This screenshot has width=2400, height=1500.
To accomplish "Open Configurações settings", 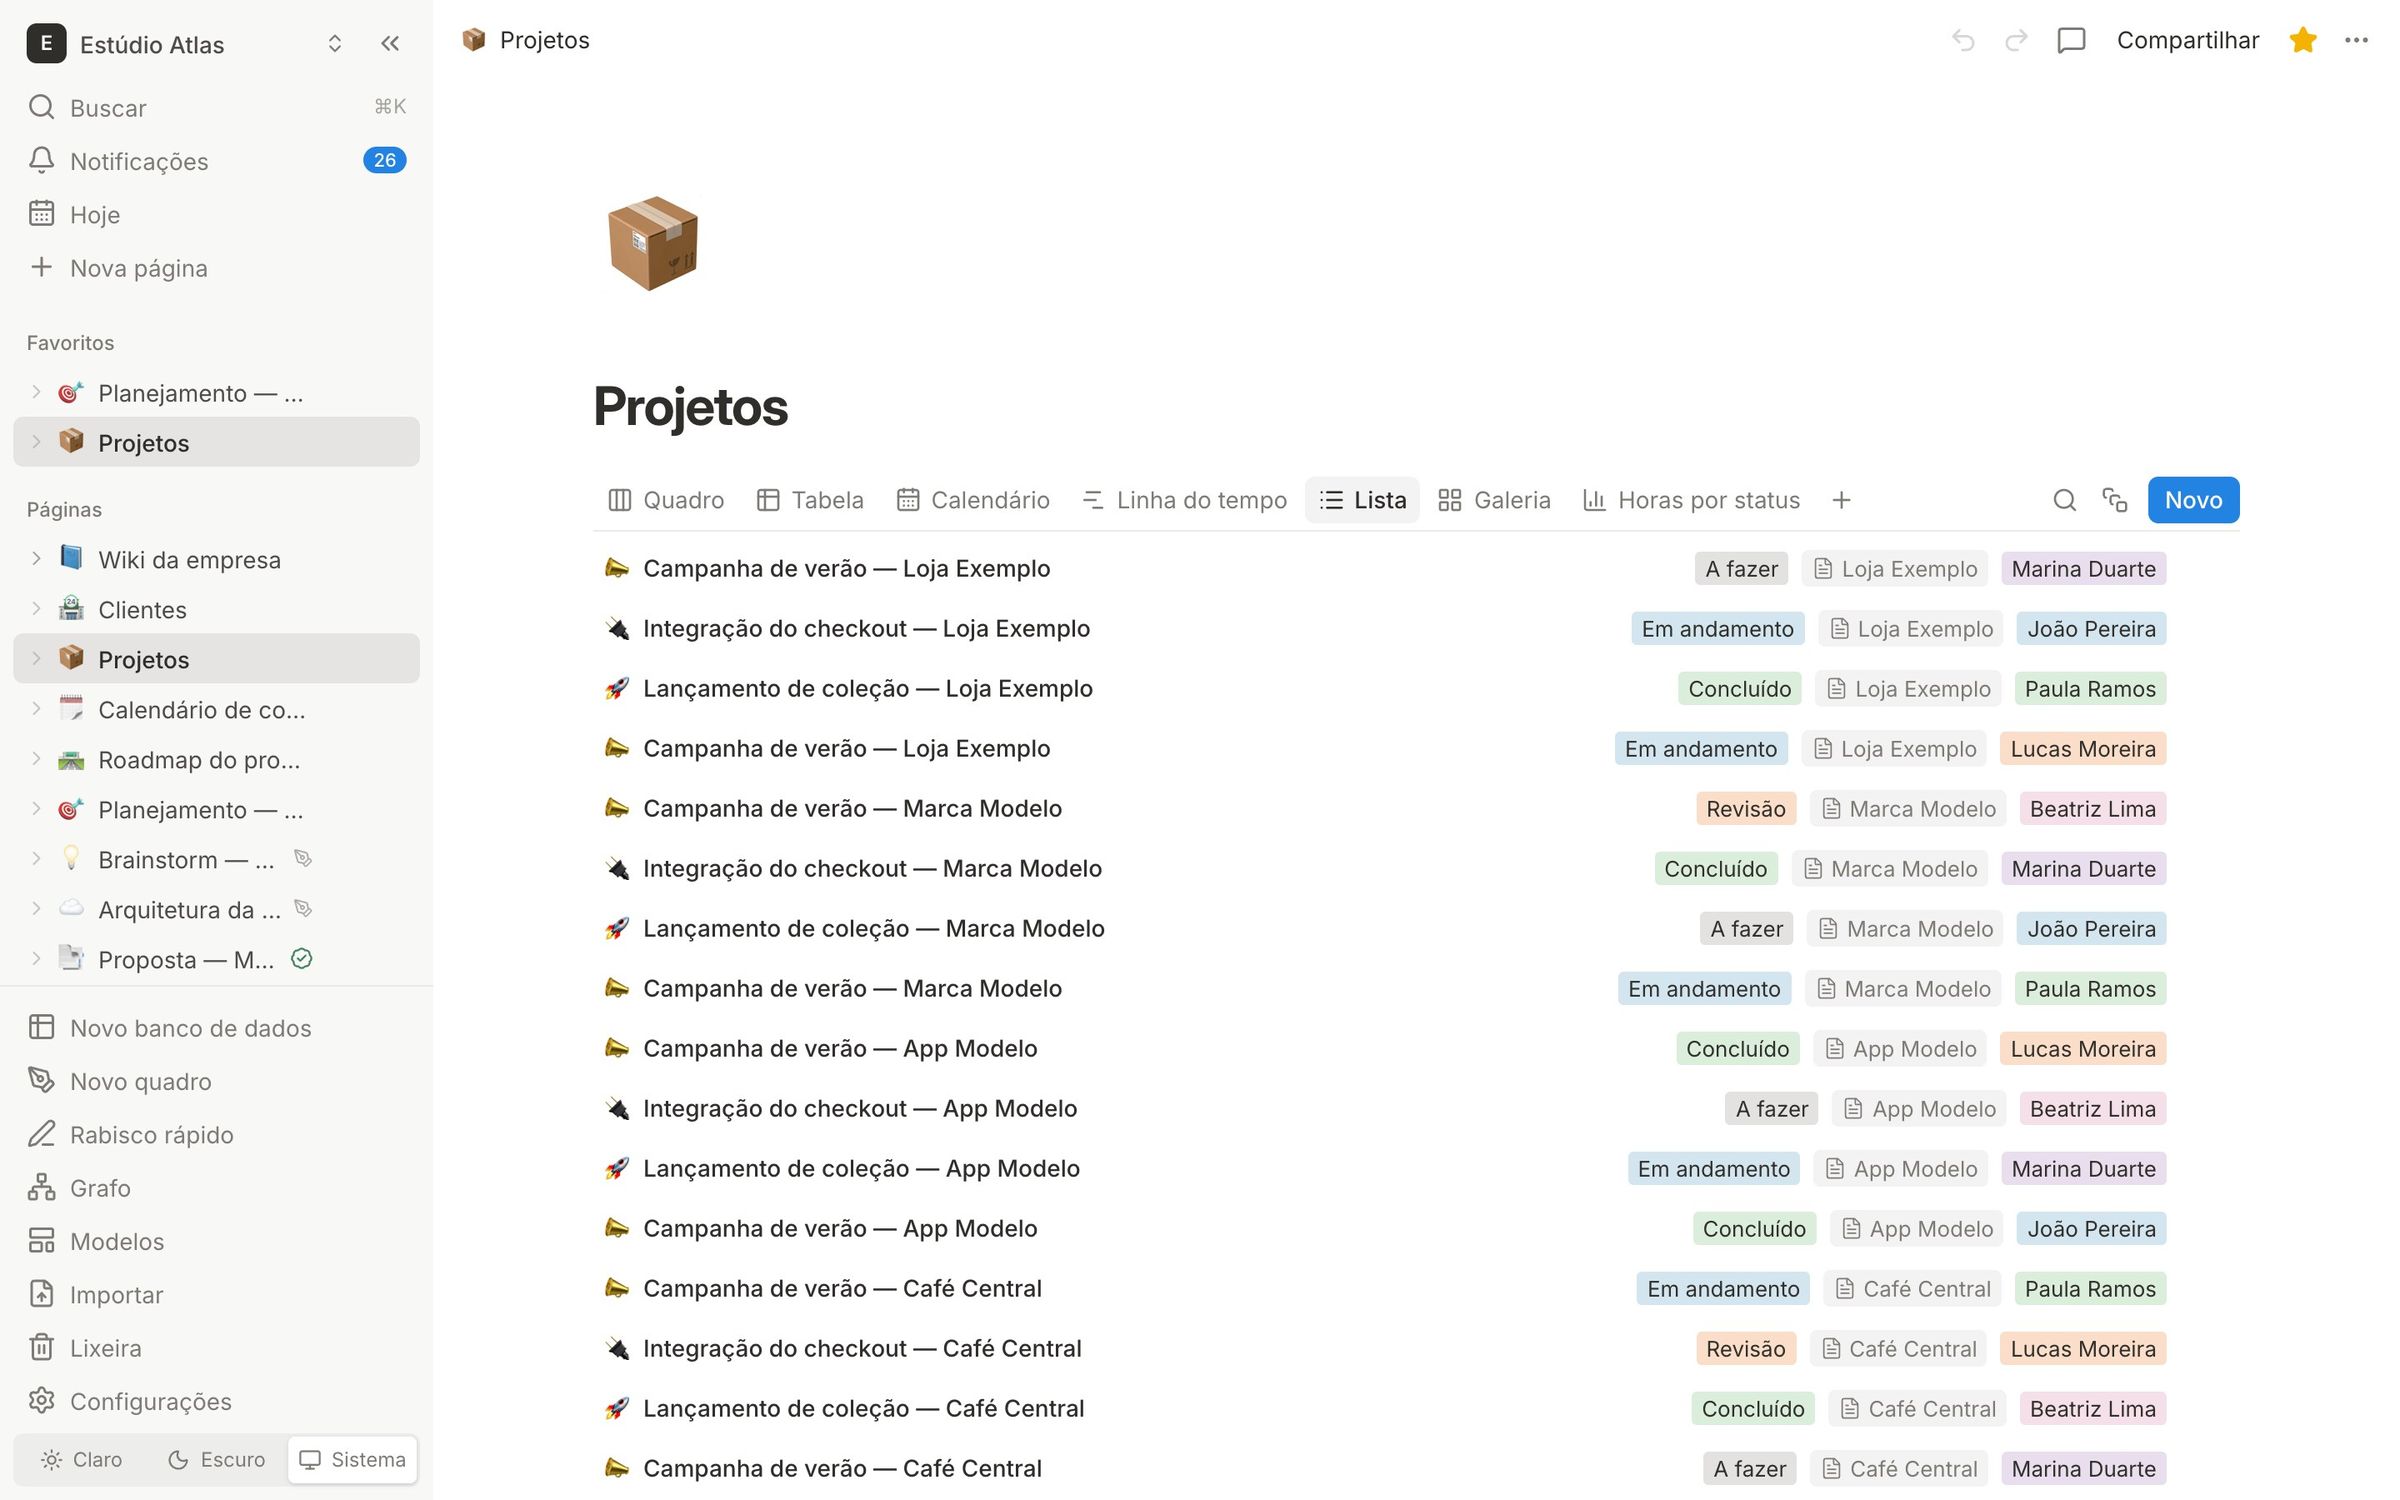I will coord(216,1401).
